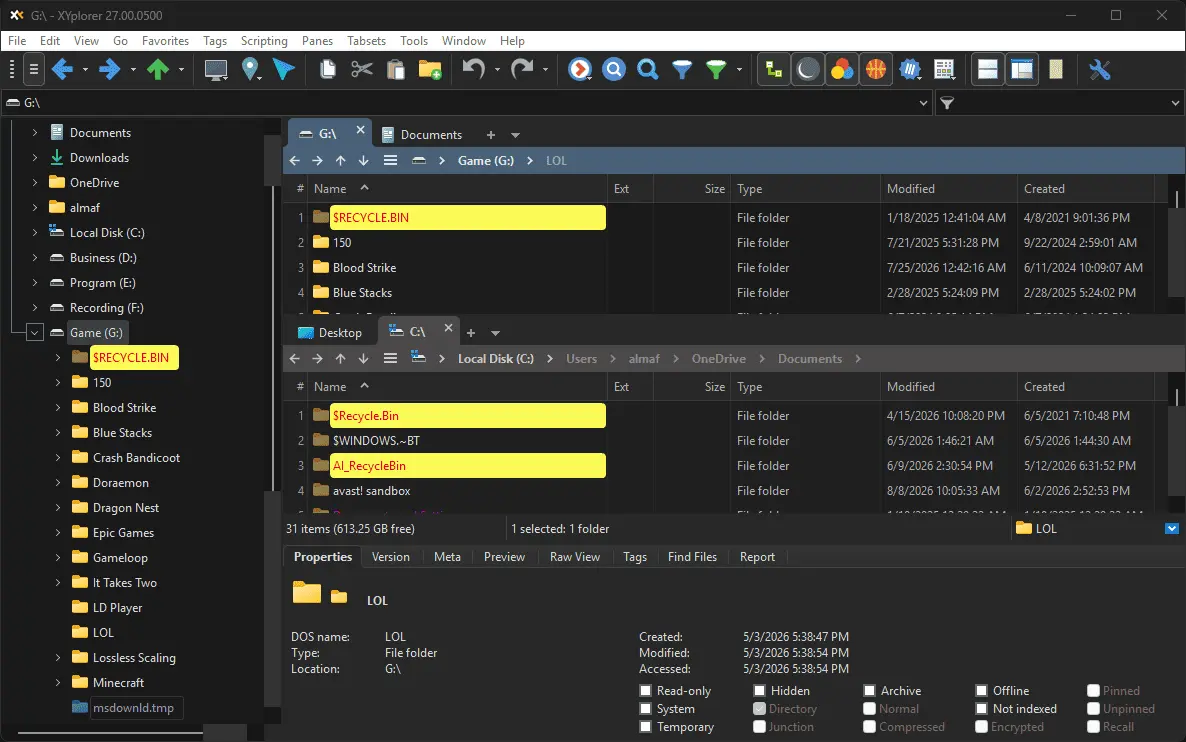Viewport: 1186px width, 742px height.
Task: Go back with the blue Back arrow
Action: 62,70
